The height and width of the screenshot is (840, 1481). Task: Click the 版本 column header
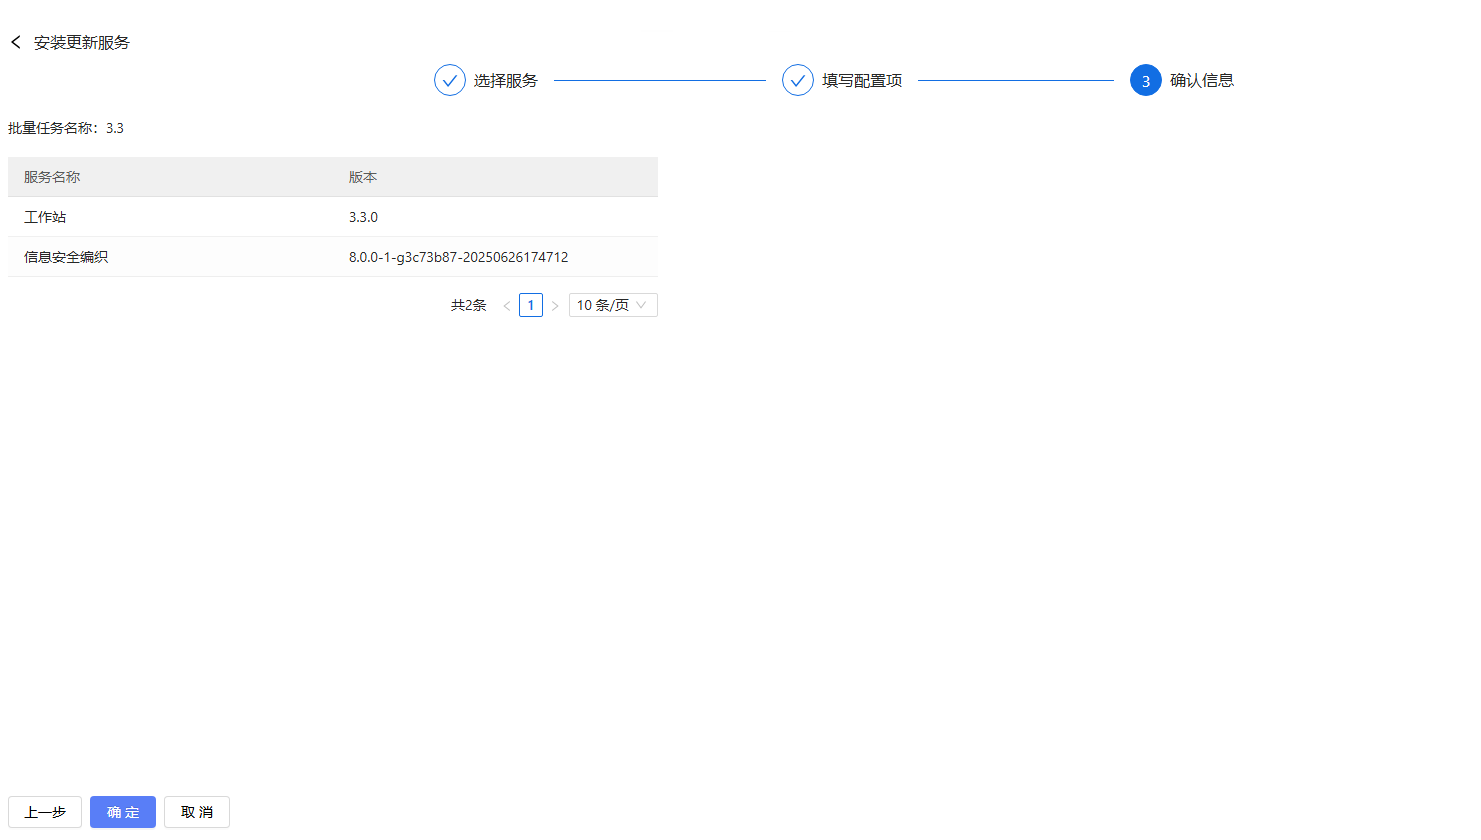point(495,177)
